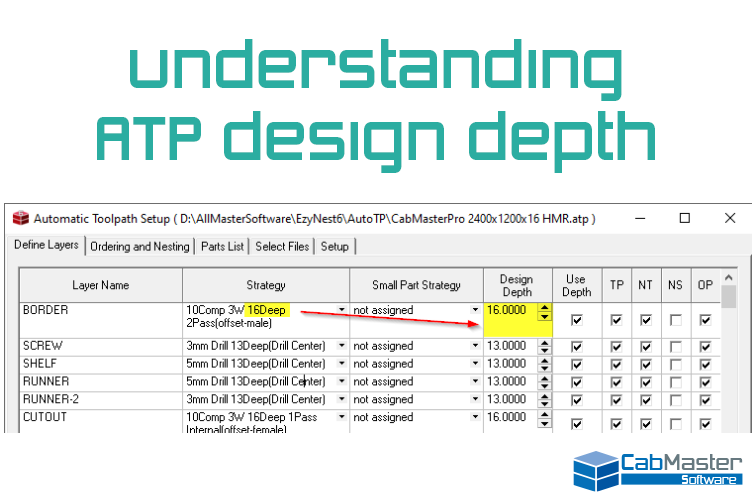Image resolution: width=752 pixels, height=500 pixels.
Task: Click the Automatic Toolpath Setup app icon
Action: tap(21, 218)
